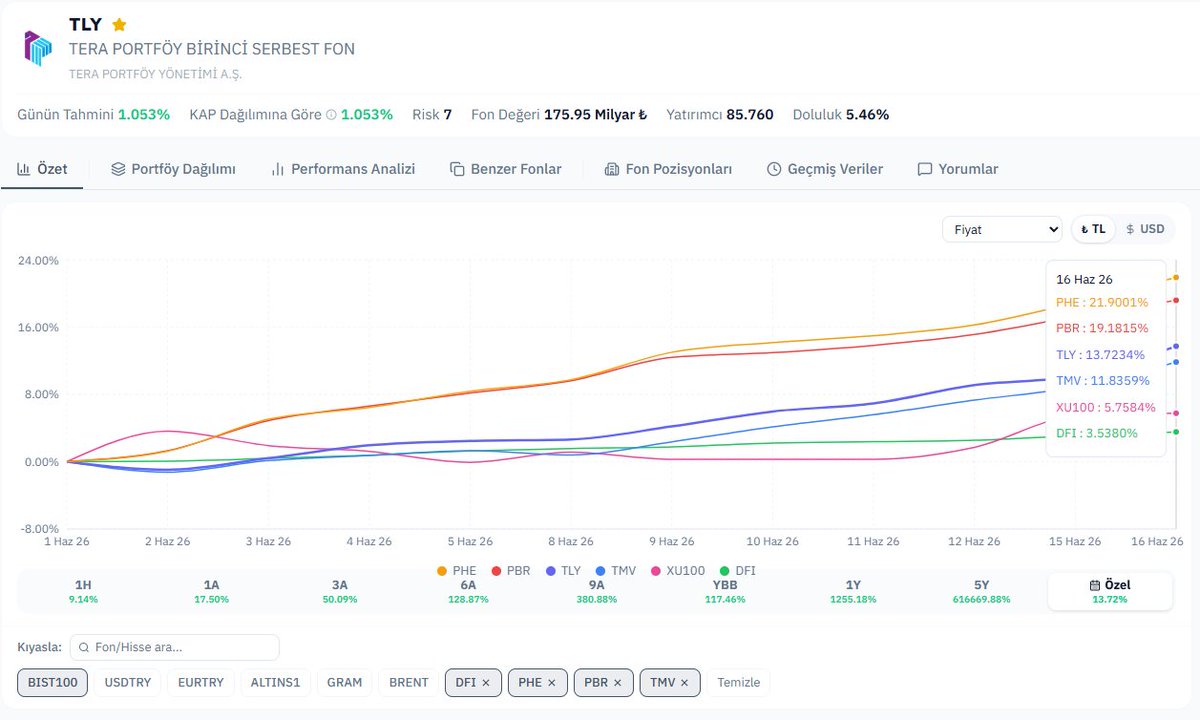Click the 16 Haz 26 x-axis label
Image resolution: width=1200 pixels, height=720 pixels.
tap(1158, 541)
